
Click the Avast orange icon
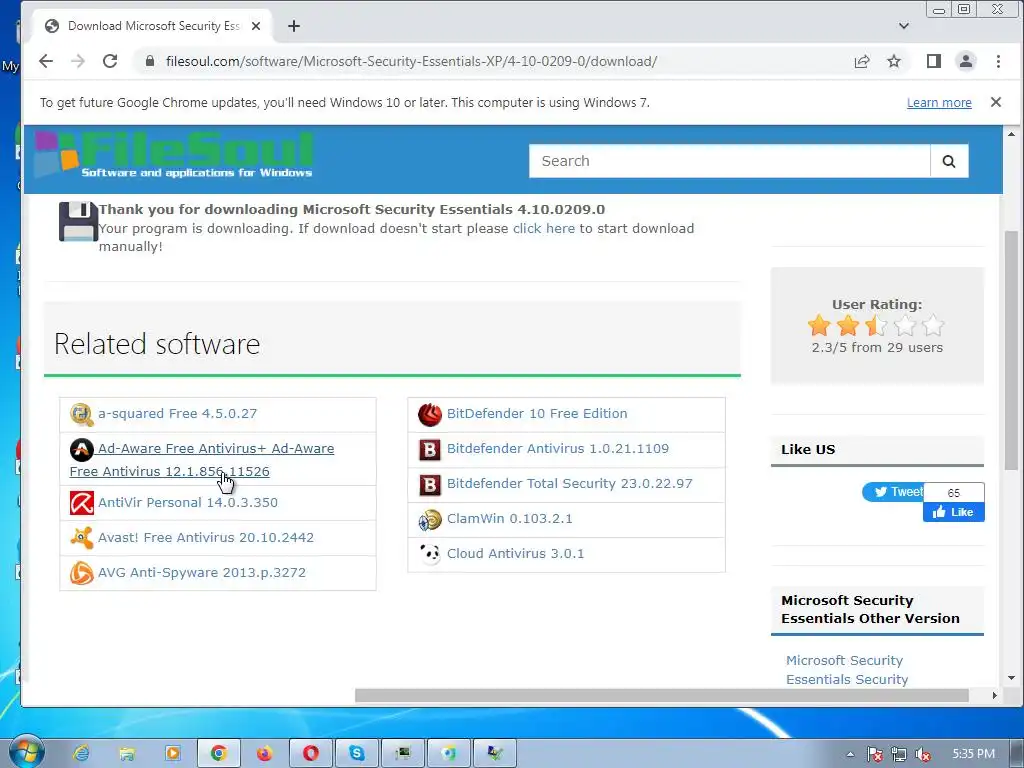pos(82,538)
